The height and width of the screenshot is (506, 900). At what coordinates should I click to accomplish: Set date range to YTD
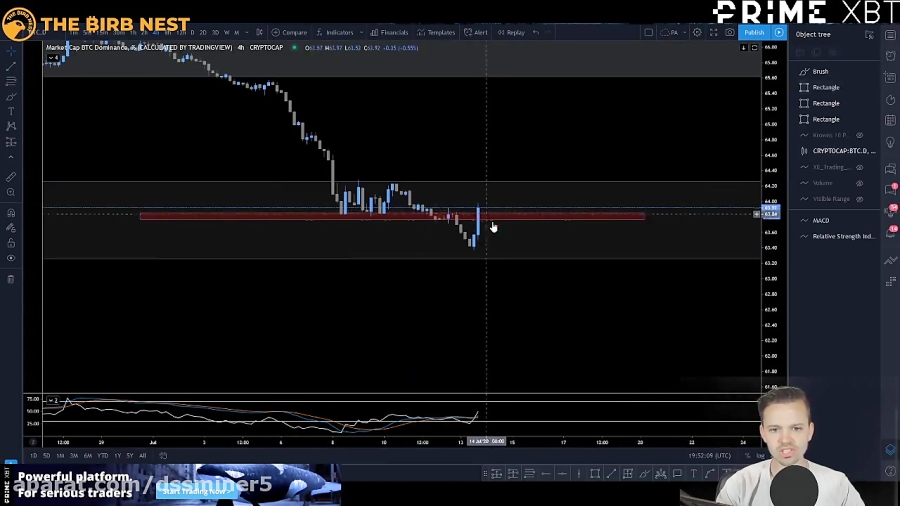103,456
